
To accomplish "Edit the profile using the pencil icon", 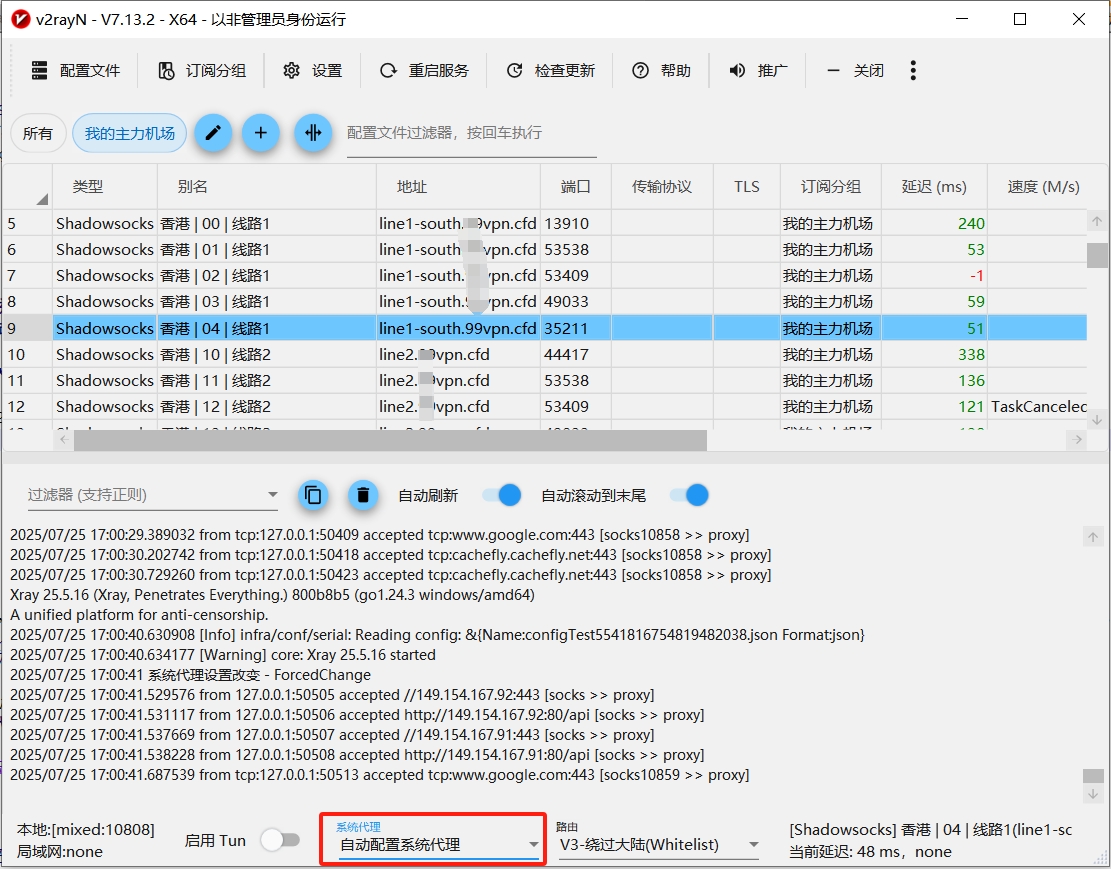I will click(x=213, y=132).
